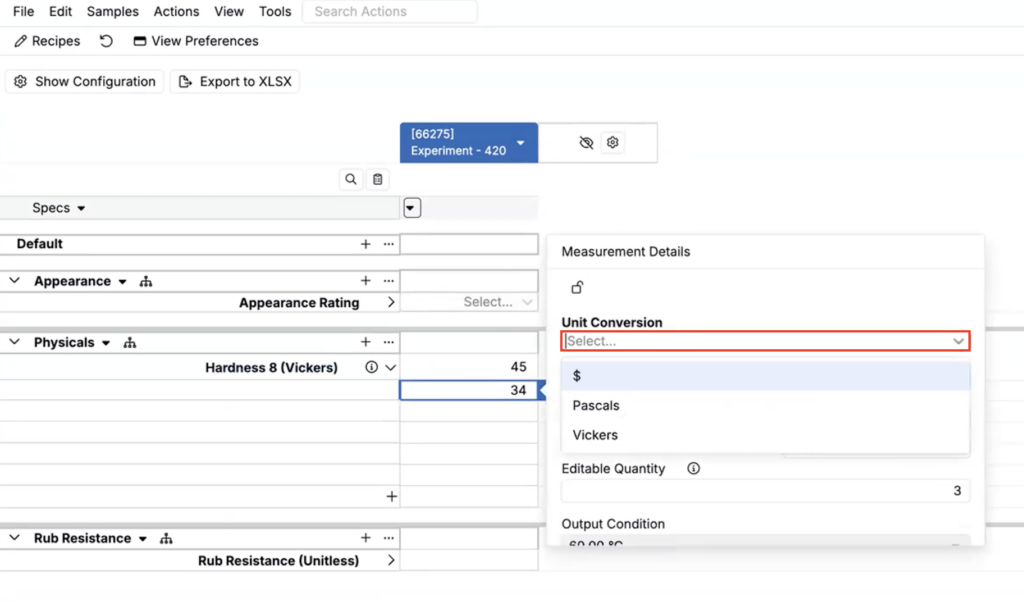Show Editable Quantity info icon
The image size is (1024, 602).
(x=694, y=468)
